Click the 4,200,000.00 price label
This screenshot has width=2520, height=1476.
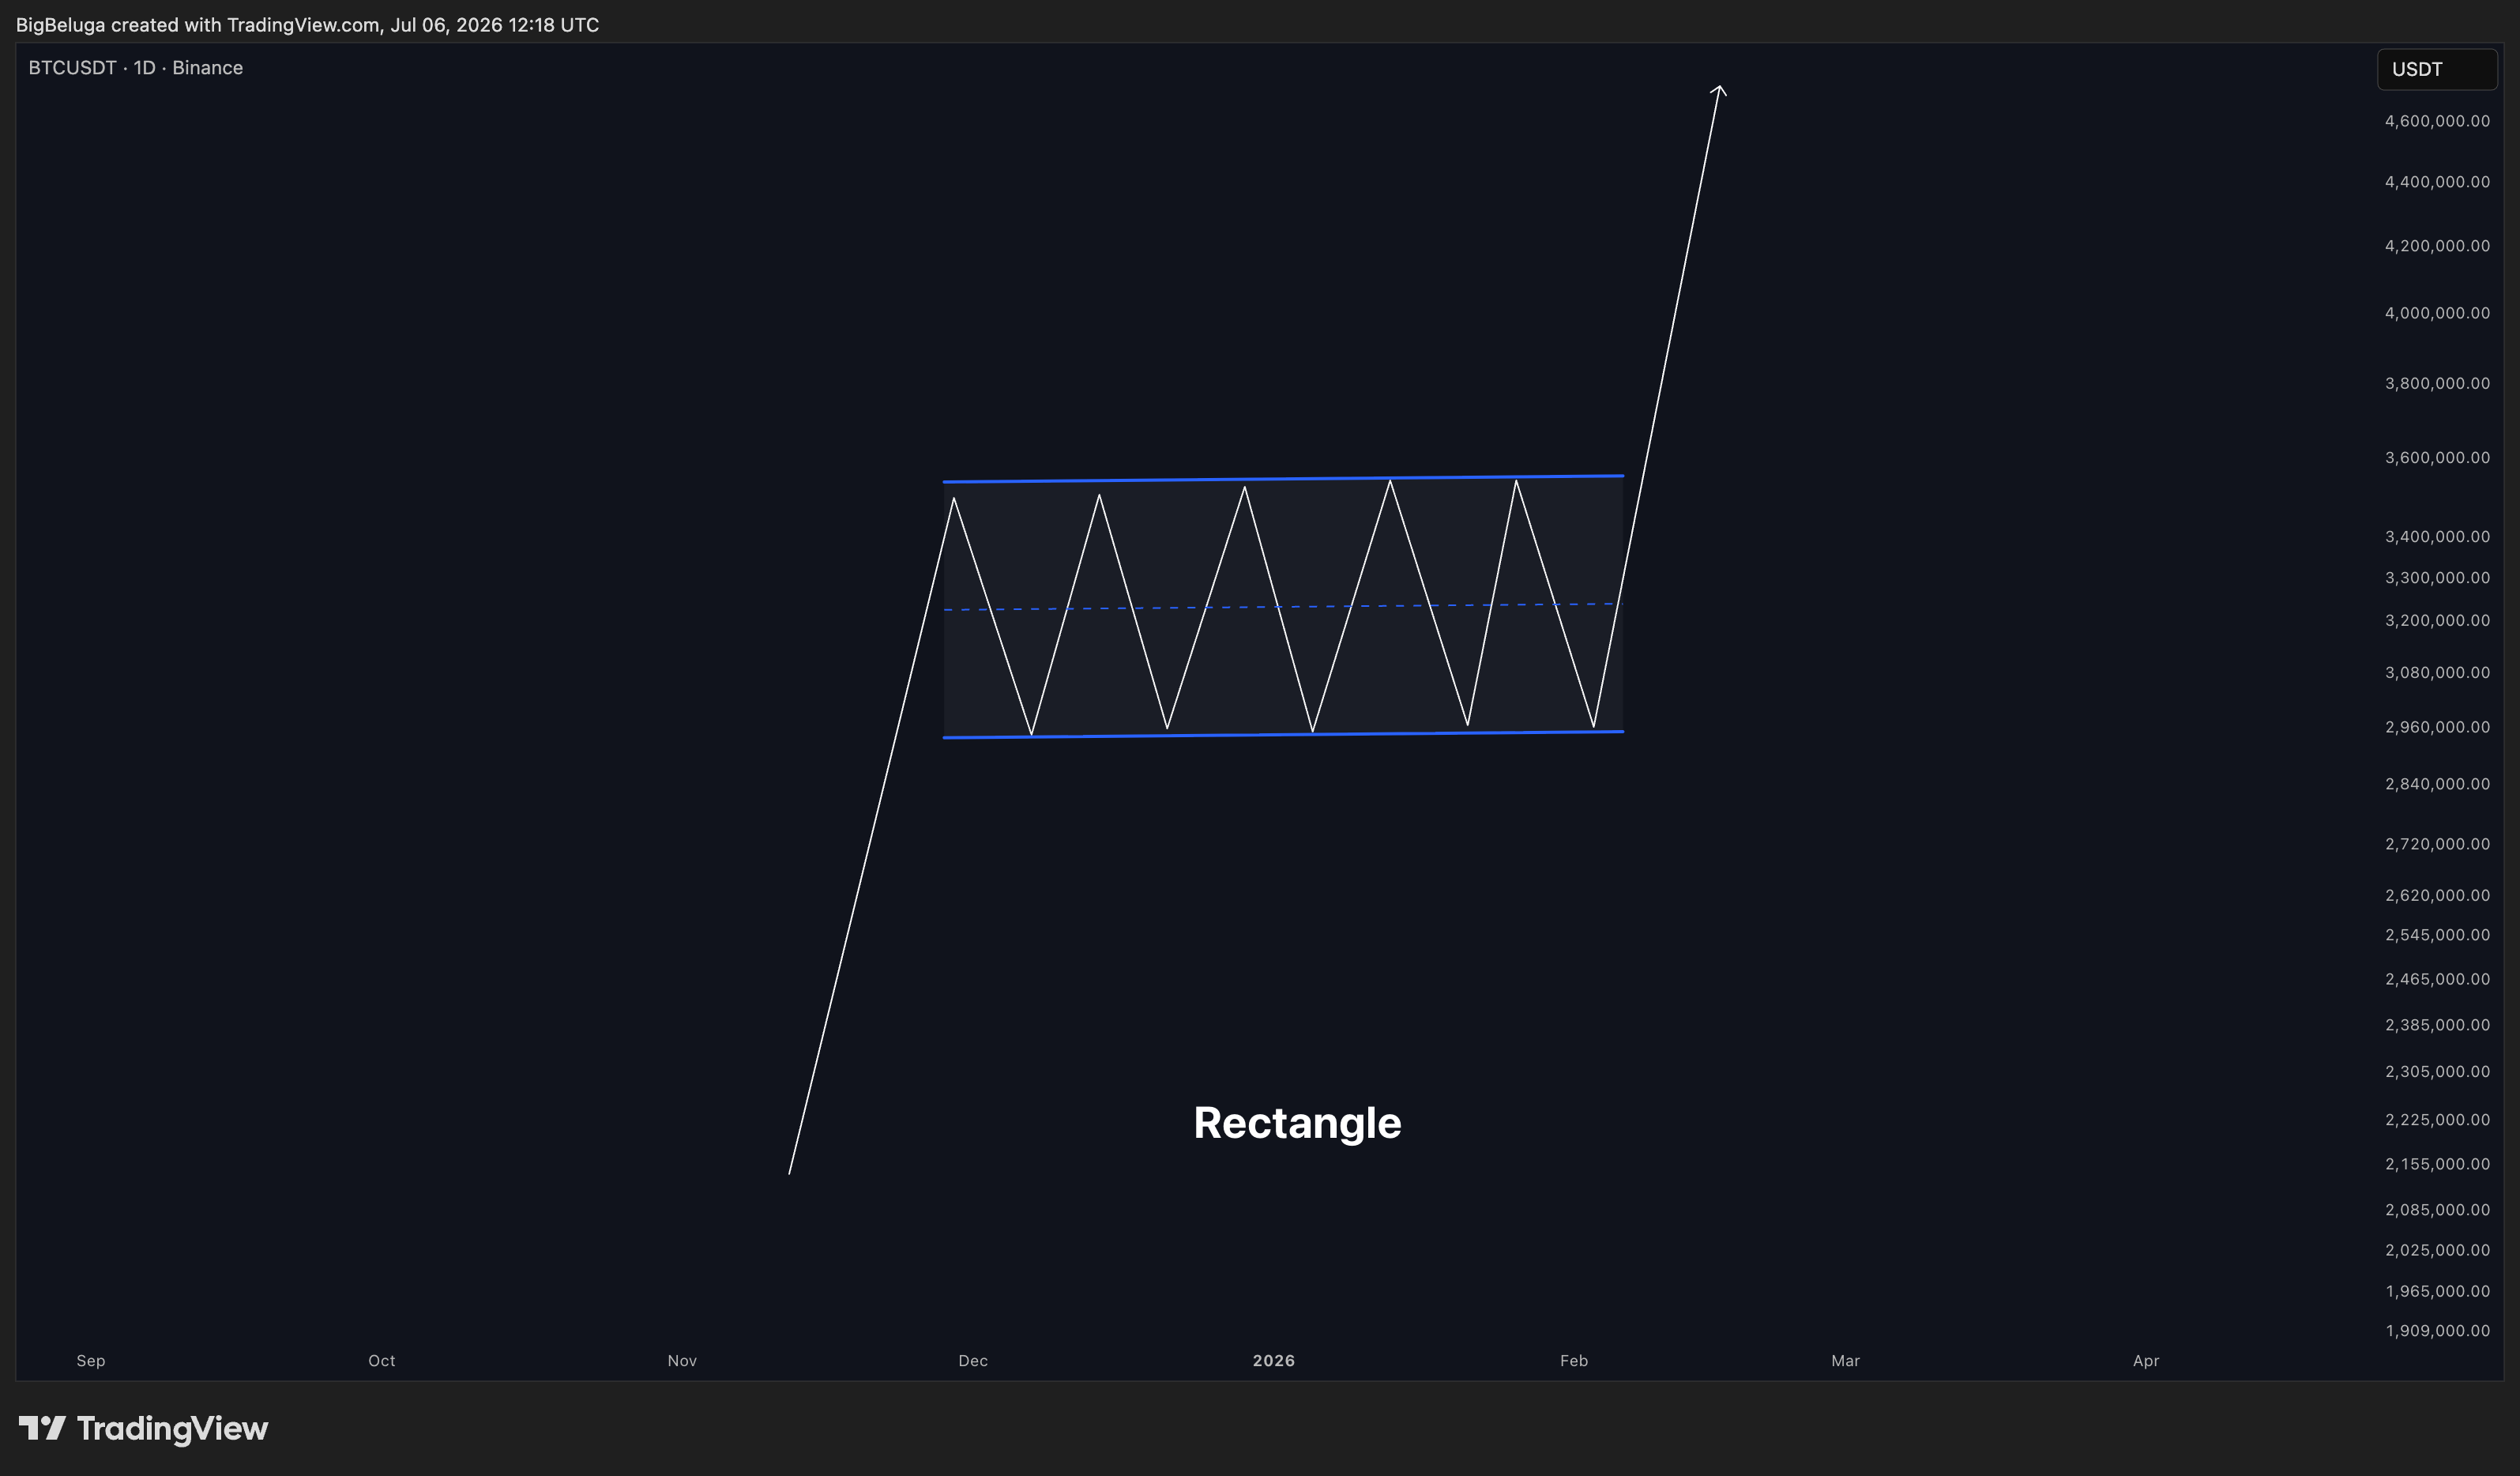2437,246
